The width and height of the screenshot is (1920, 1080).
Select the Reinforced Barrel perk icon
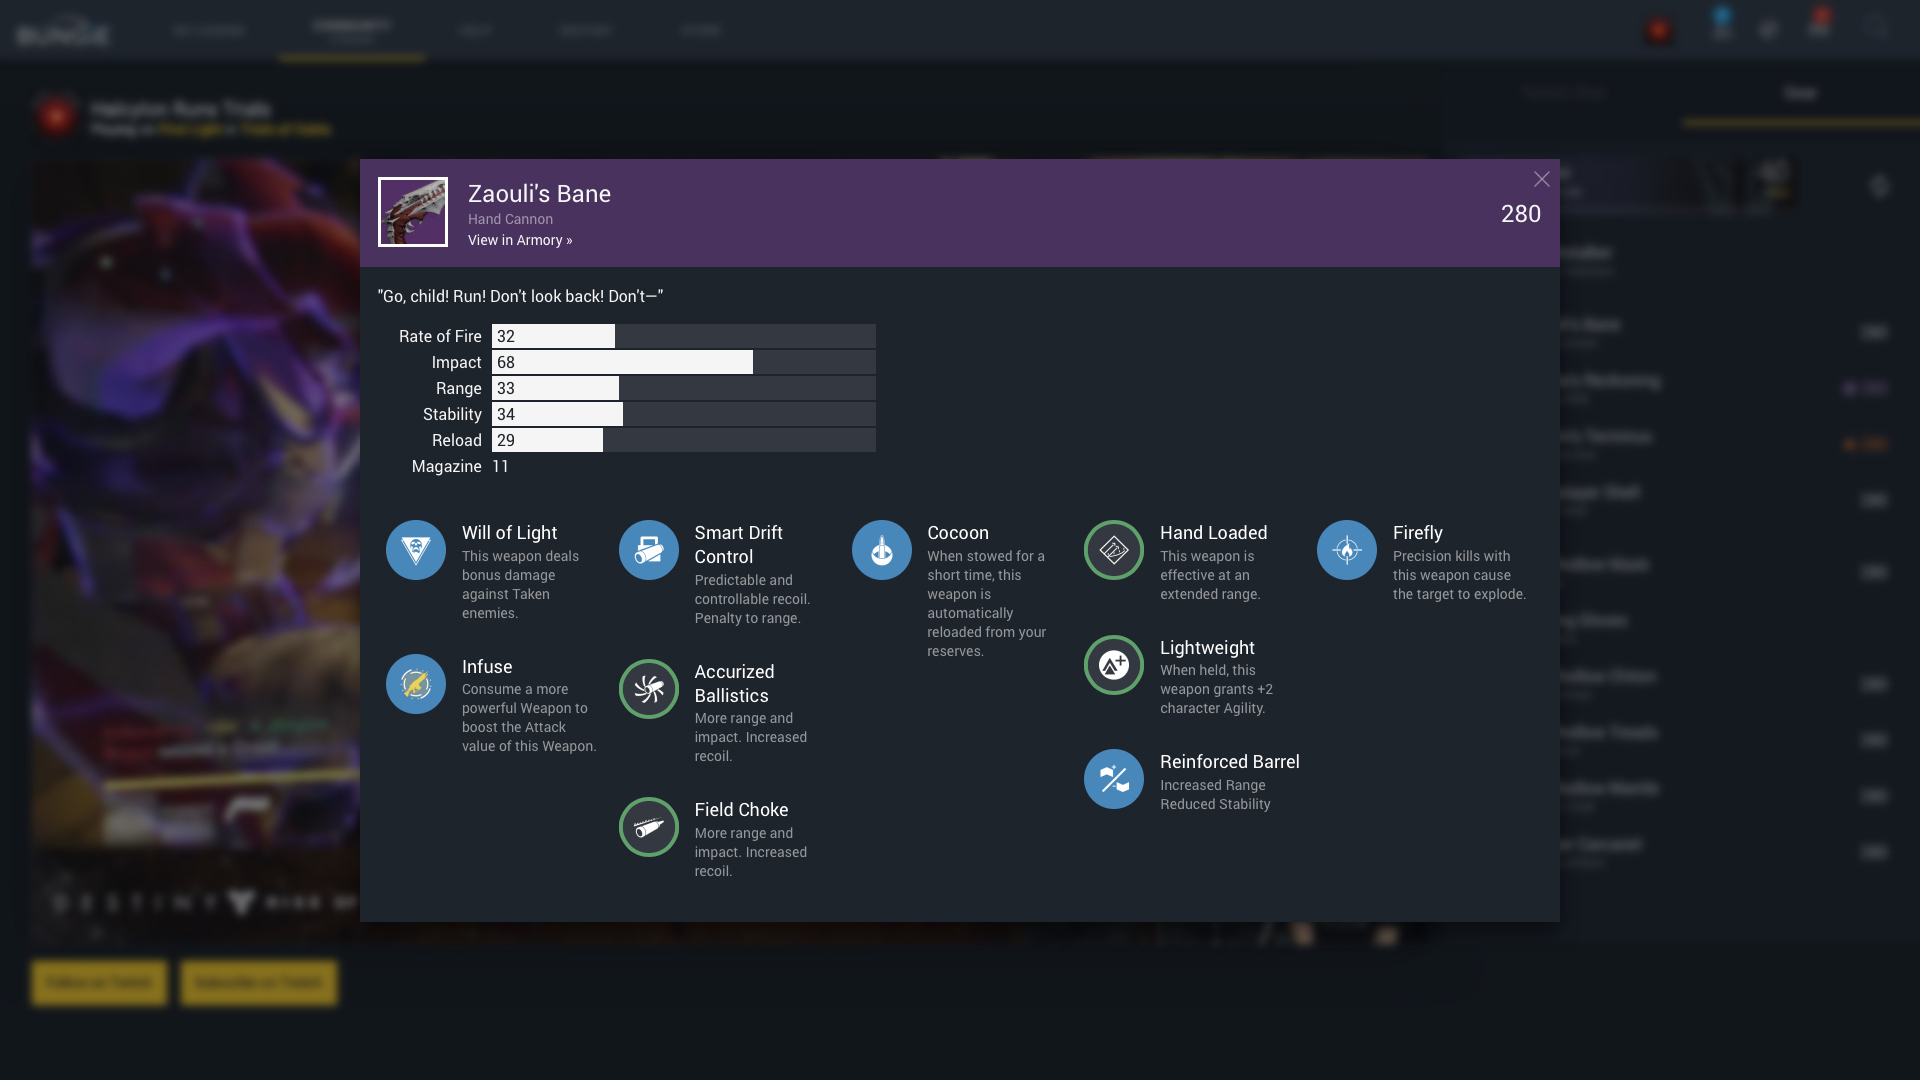pos(1114,779)
